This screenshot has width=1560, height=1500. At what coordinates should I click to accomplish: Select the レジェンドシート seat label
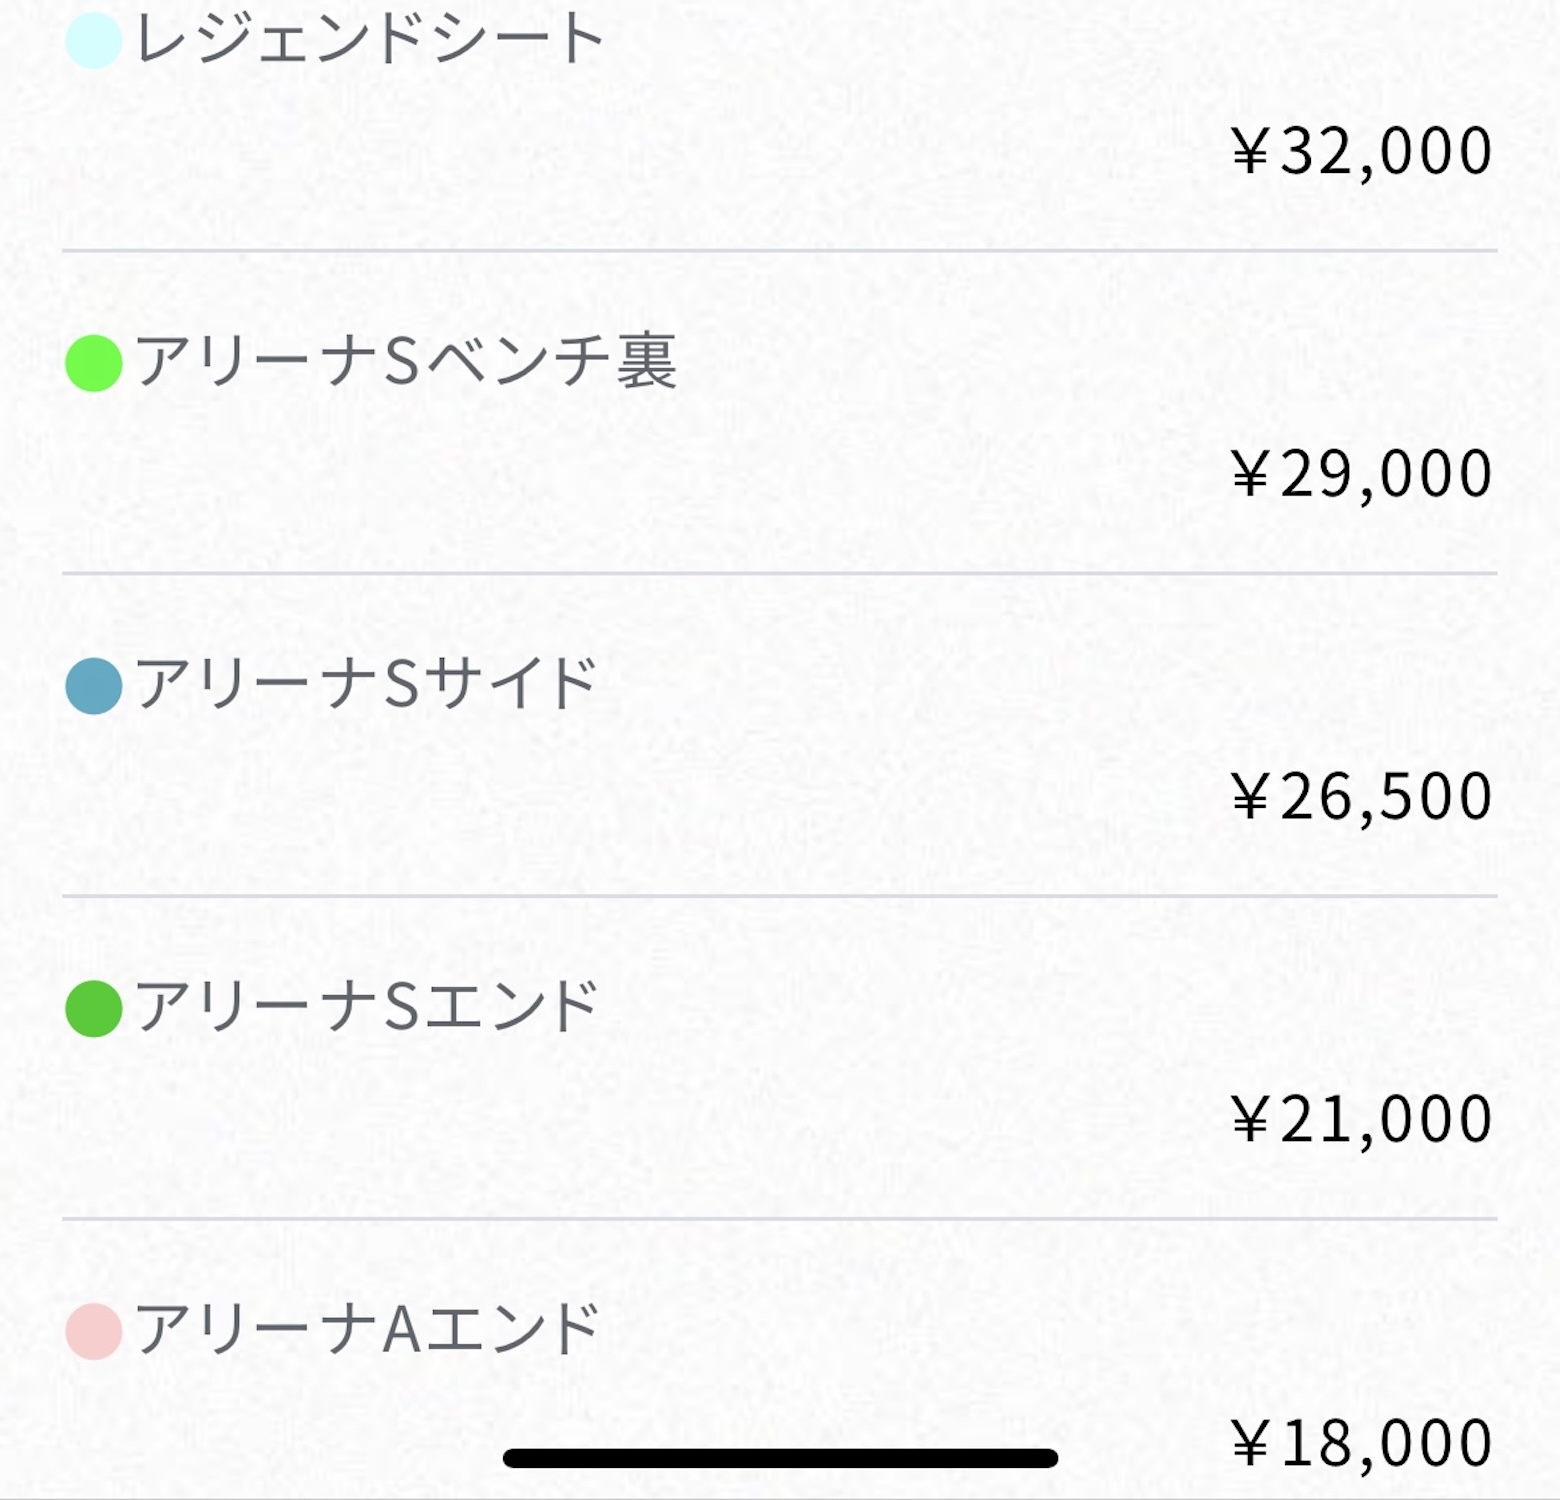pos(369,40)
